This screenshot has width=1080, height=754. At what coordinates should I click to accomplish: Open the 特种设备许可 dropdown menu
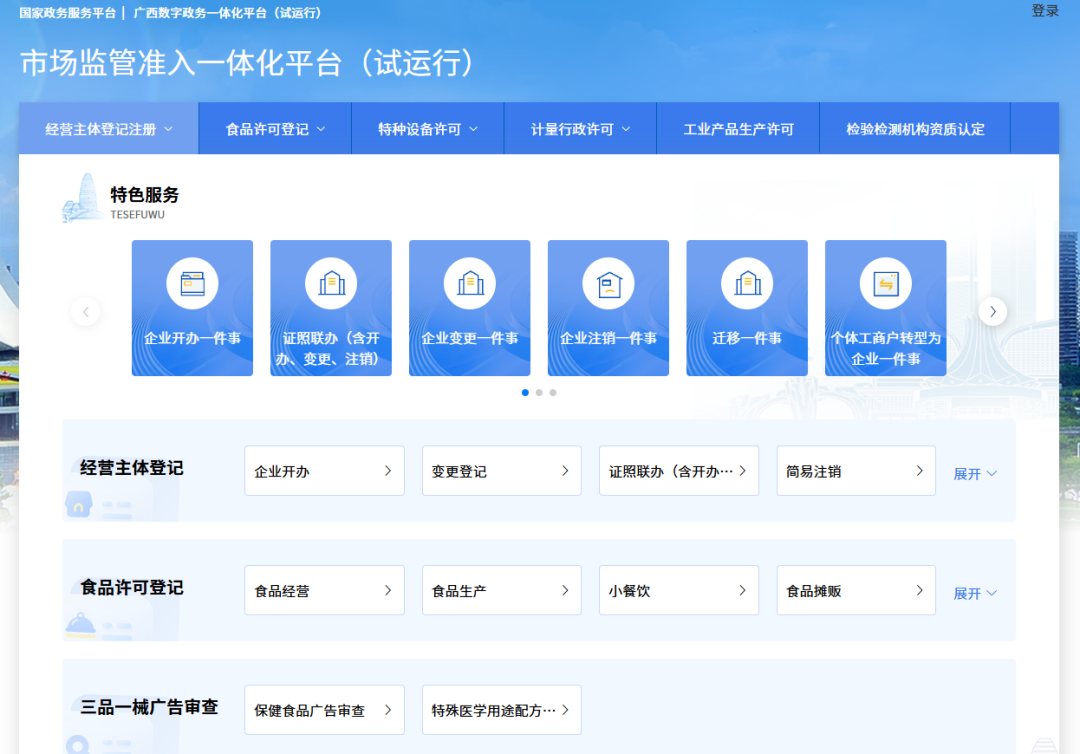tap(427, 129)
